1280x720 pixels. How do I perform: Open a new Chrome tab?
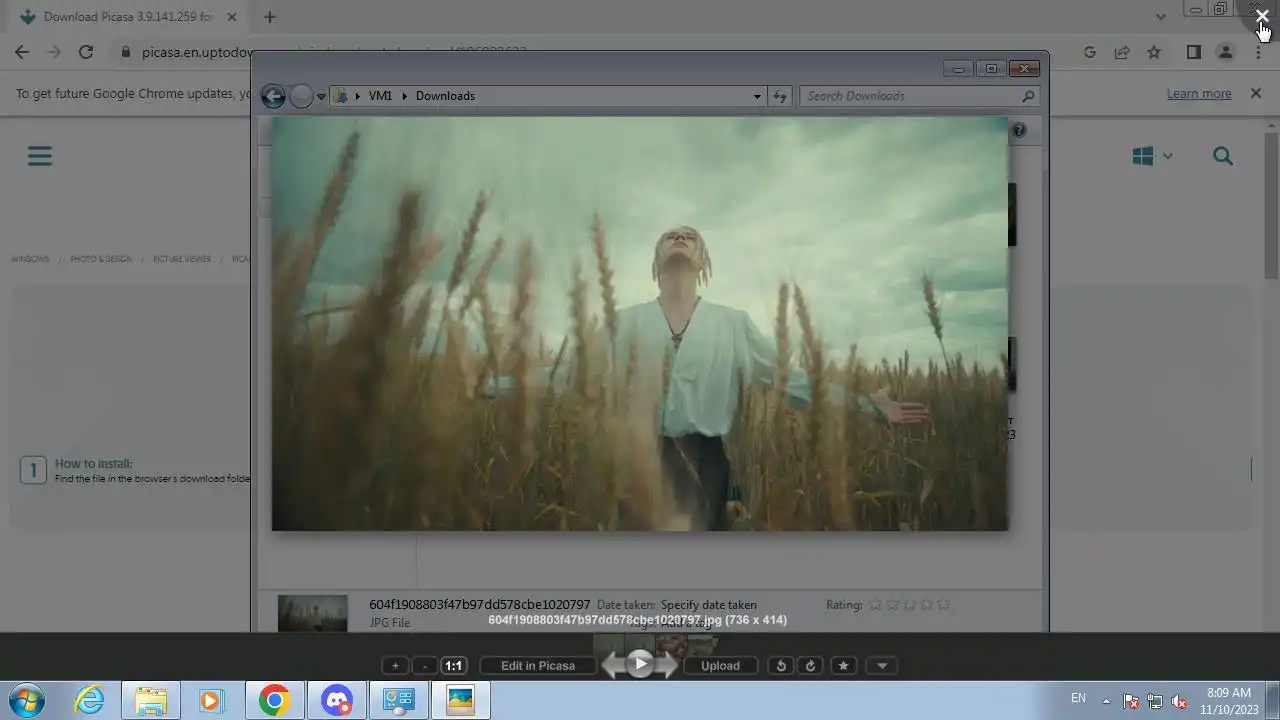269,17
